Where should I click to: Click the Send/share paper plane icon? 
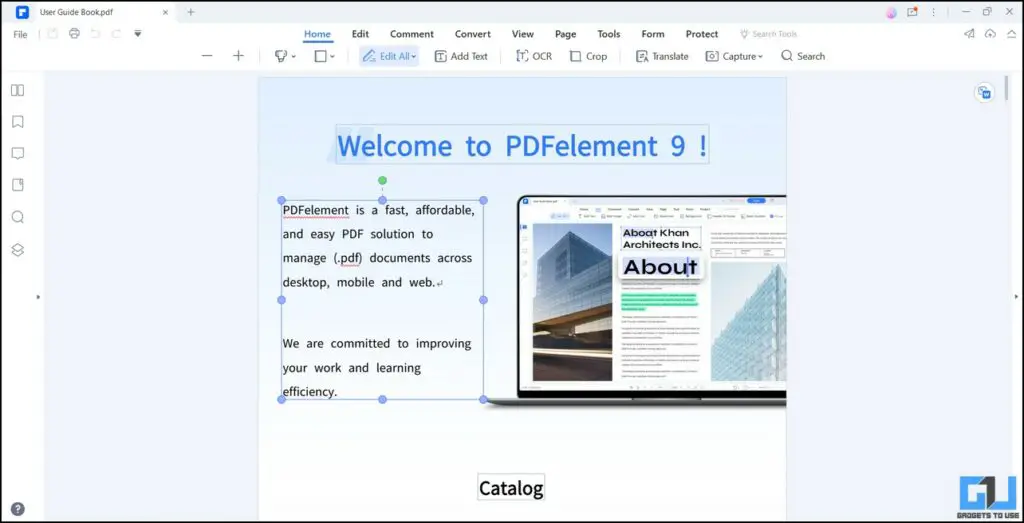(x=969, y=34)
